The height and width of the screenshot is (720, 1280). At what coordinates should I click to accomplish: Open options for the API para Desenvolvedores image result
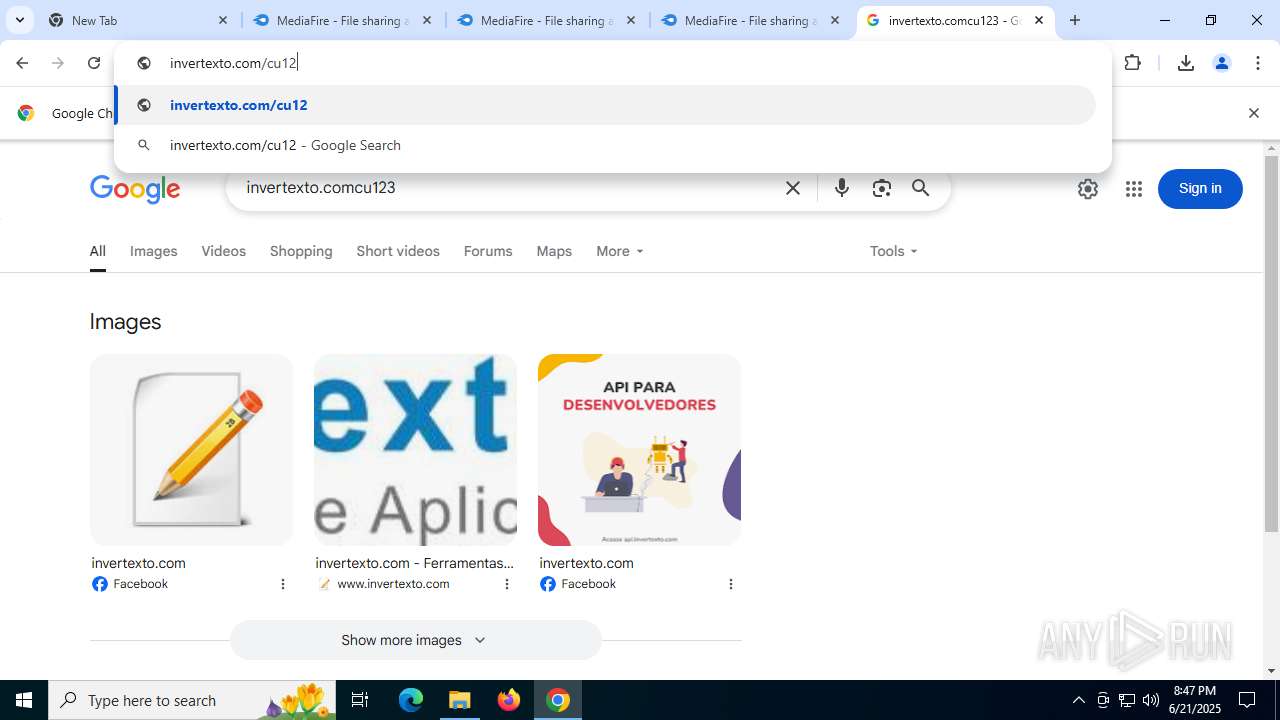[x=731, y=584]
